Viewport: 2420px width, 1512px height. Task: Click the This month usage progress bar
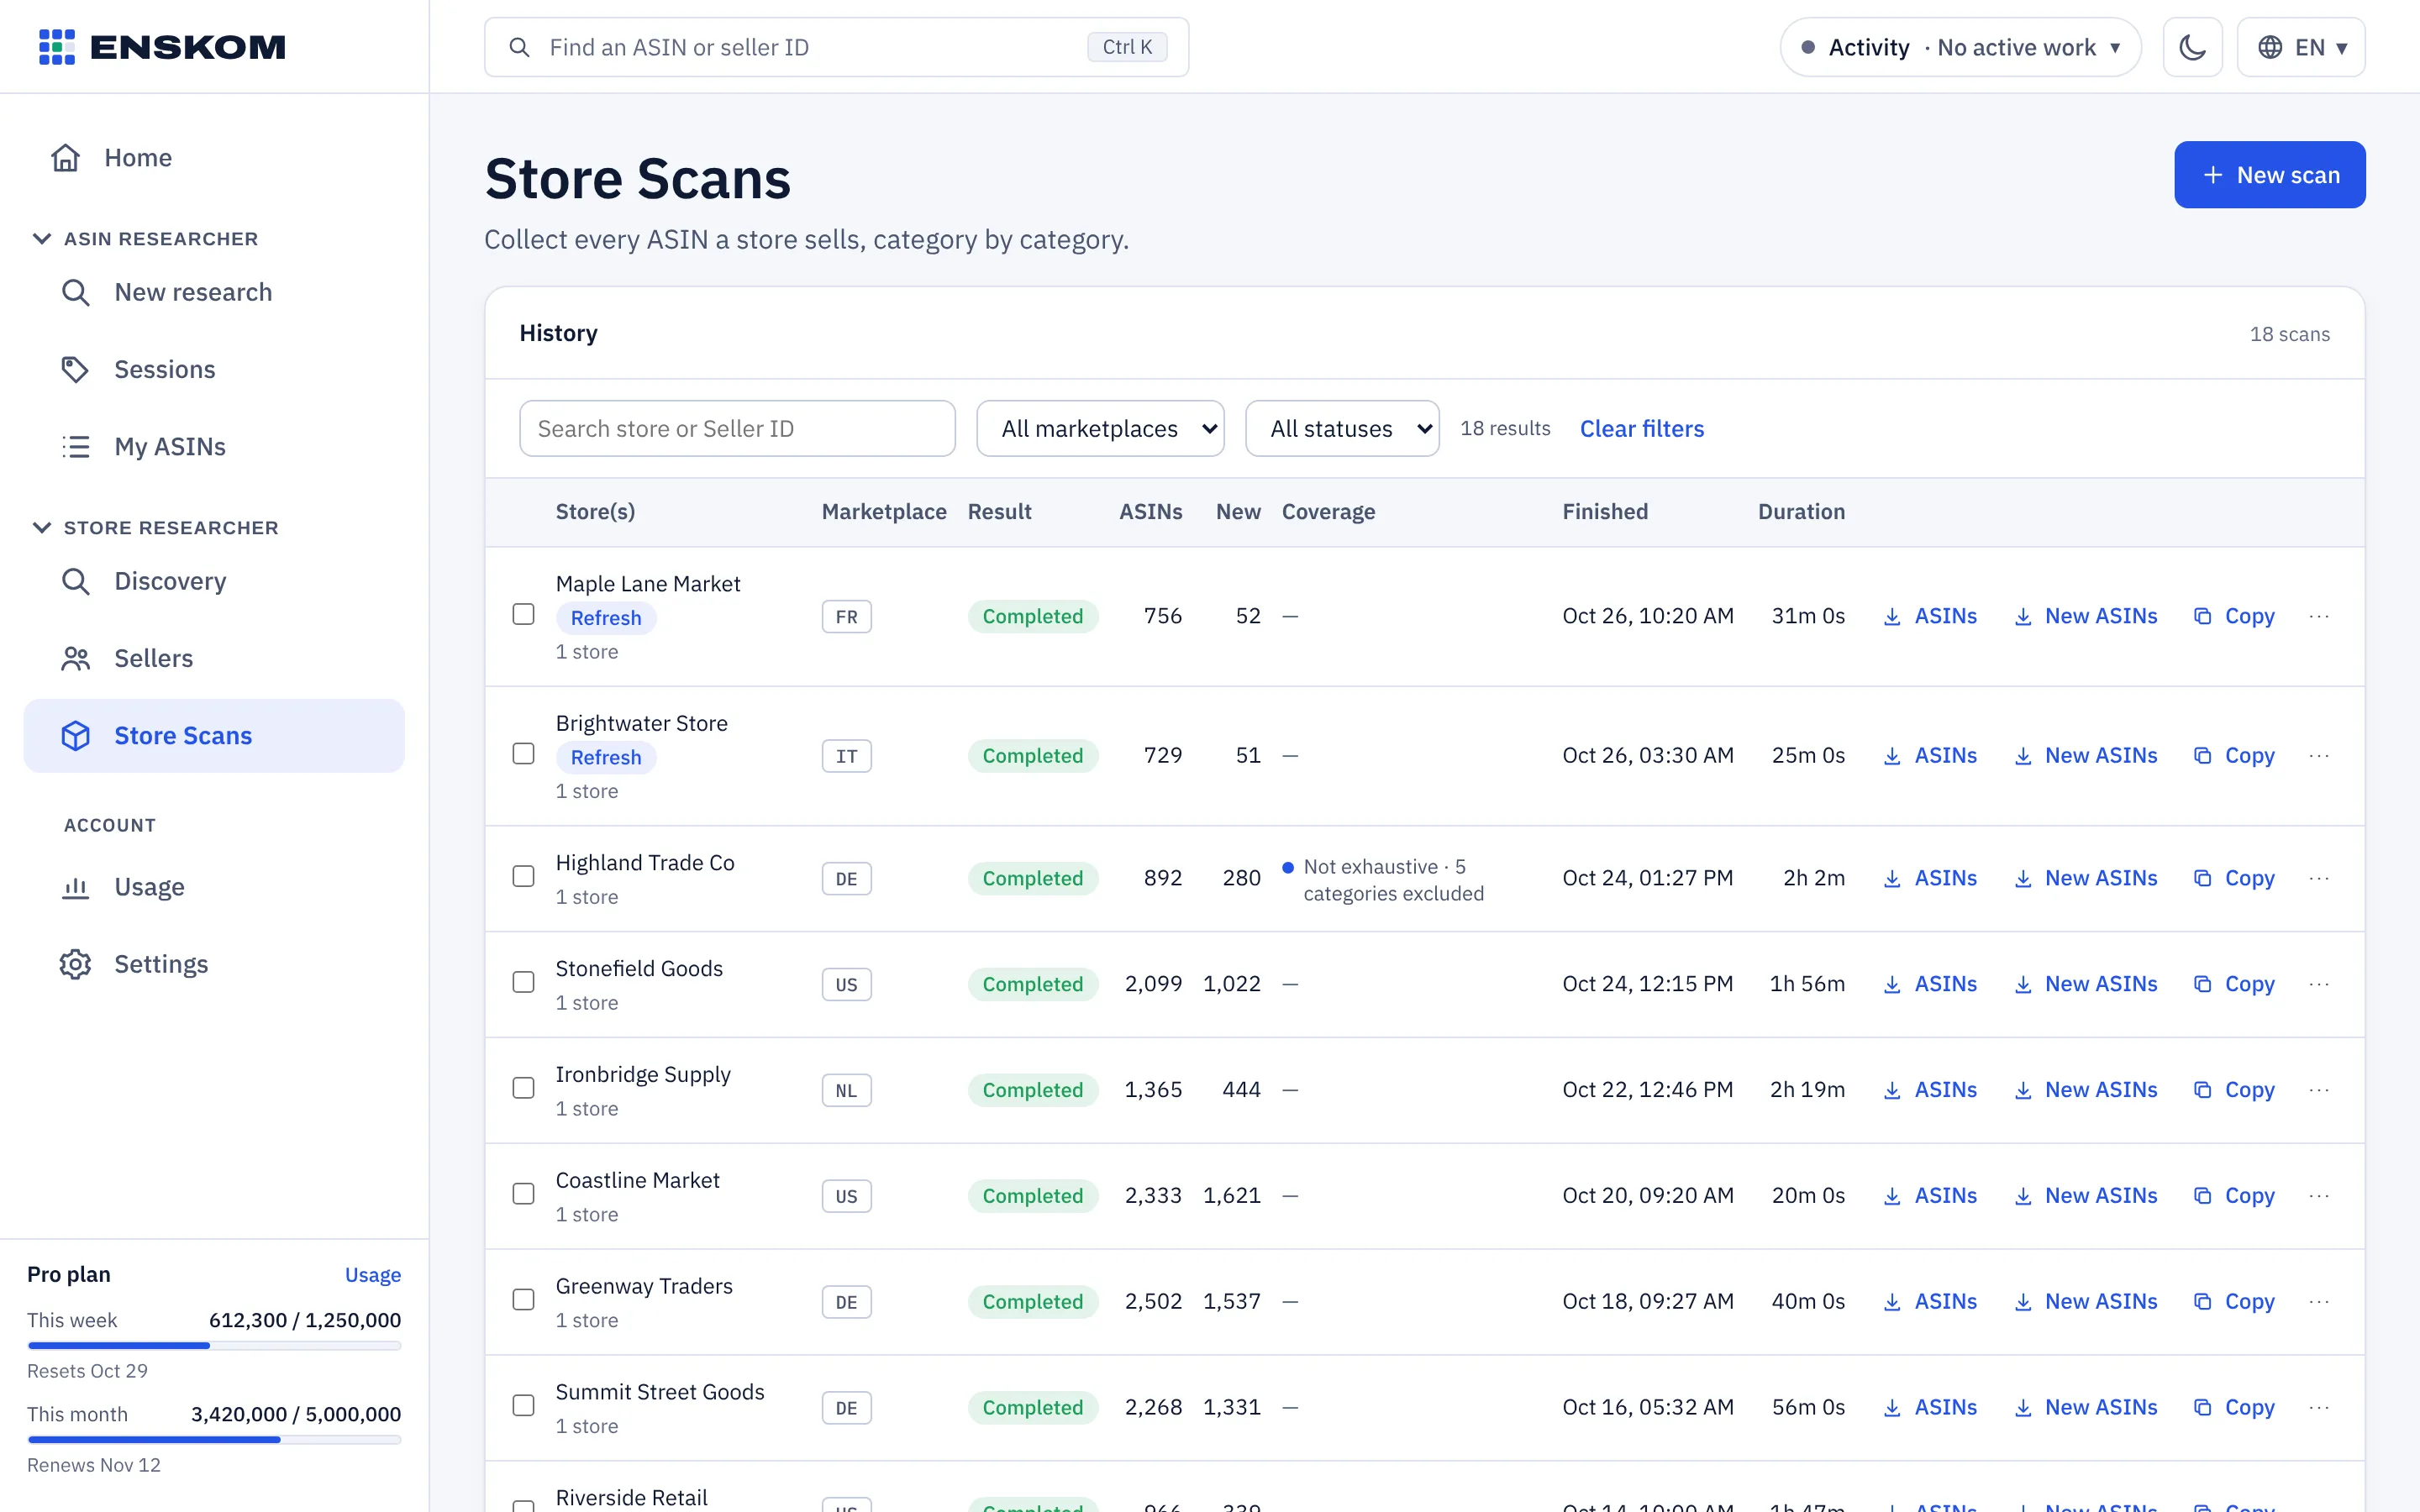coord(214,1440)
